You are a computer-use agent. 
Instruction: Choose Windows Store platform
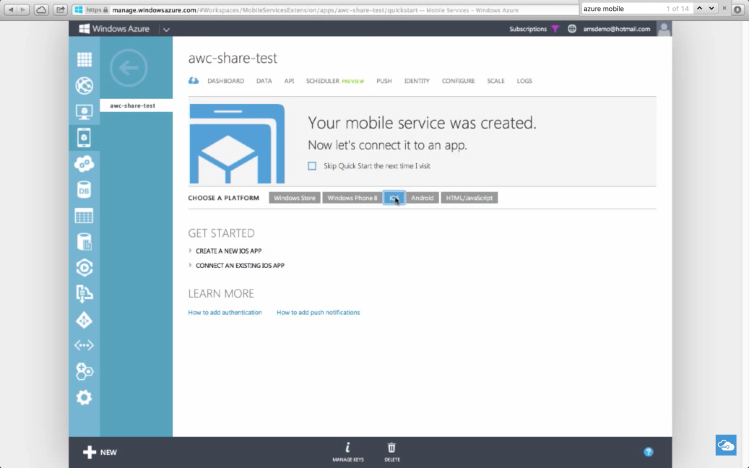294,198
